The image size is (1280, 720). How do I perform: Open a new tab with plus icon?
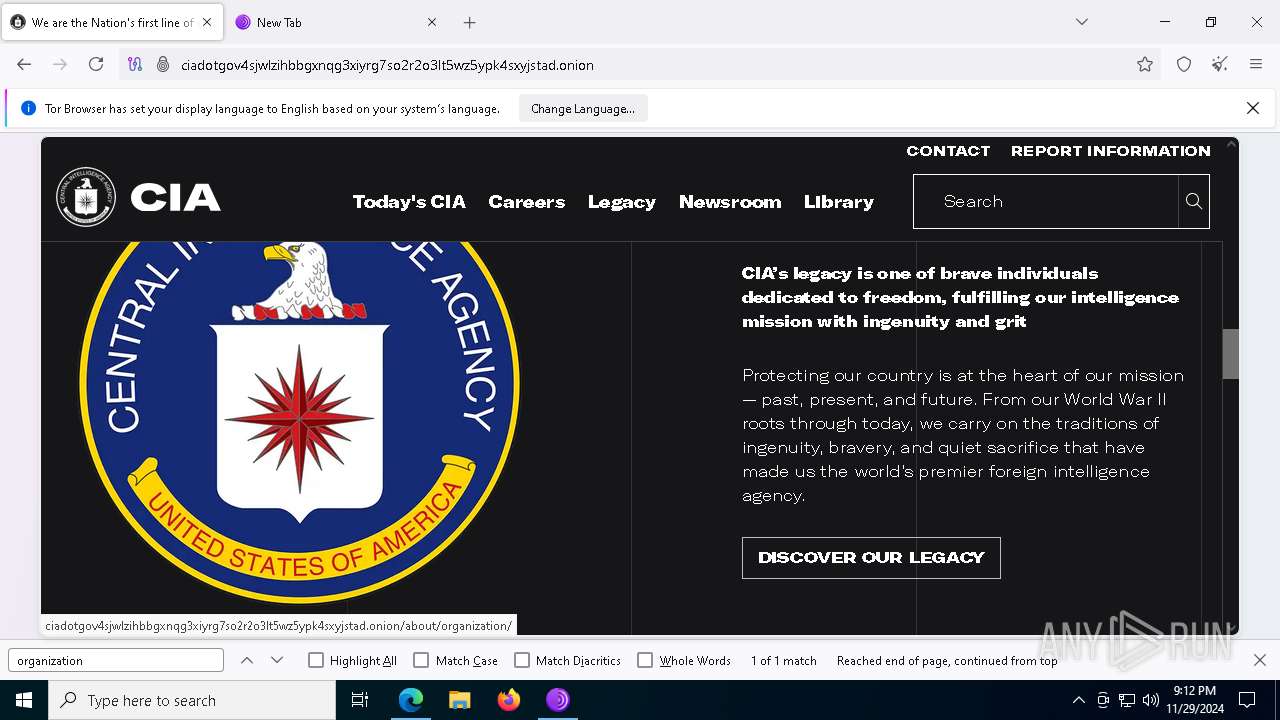pos(470,22)
